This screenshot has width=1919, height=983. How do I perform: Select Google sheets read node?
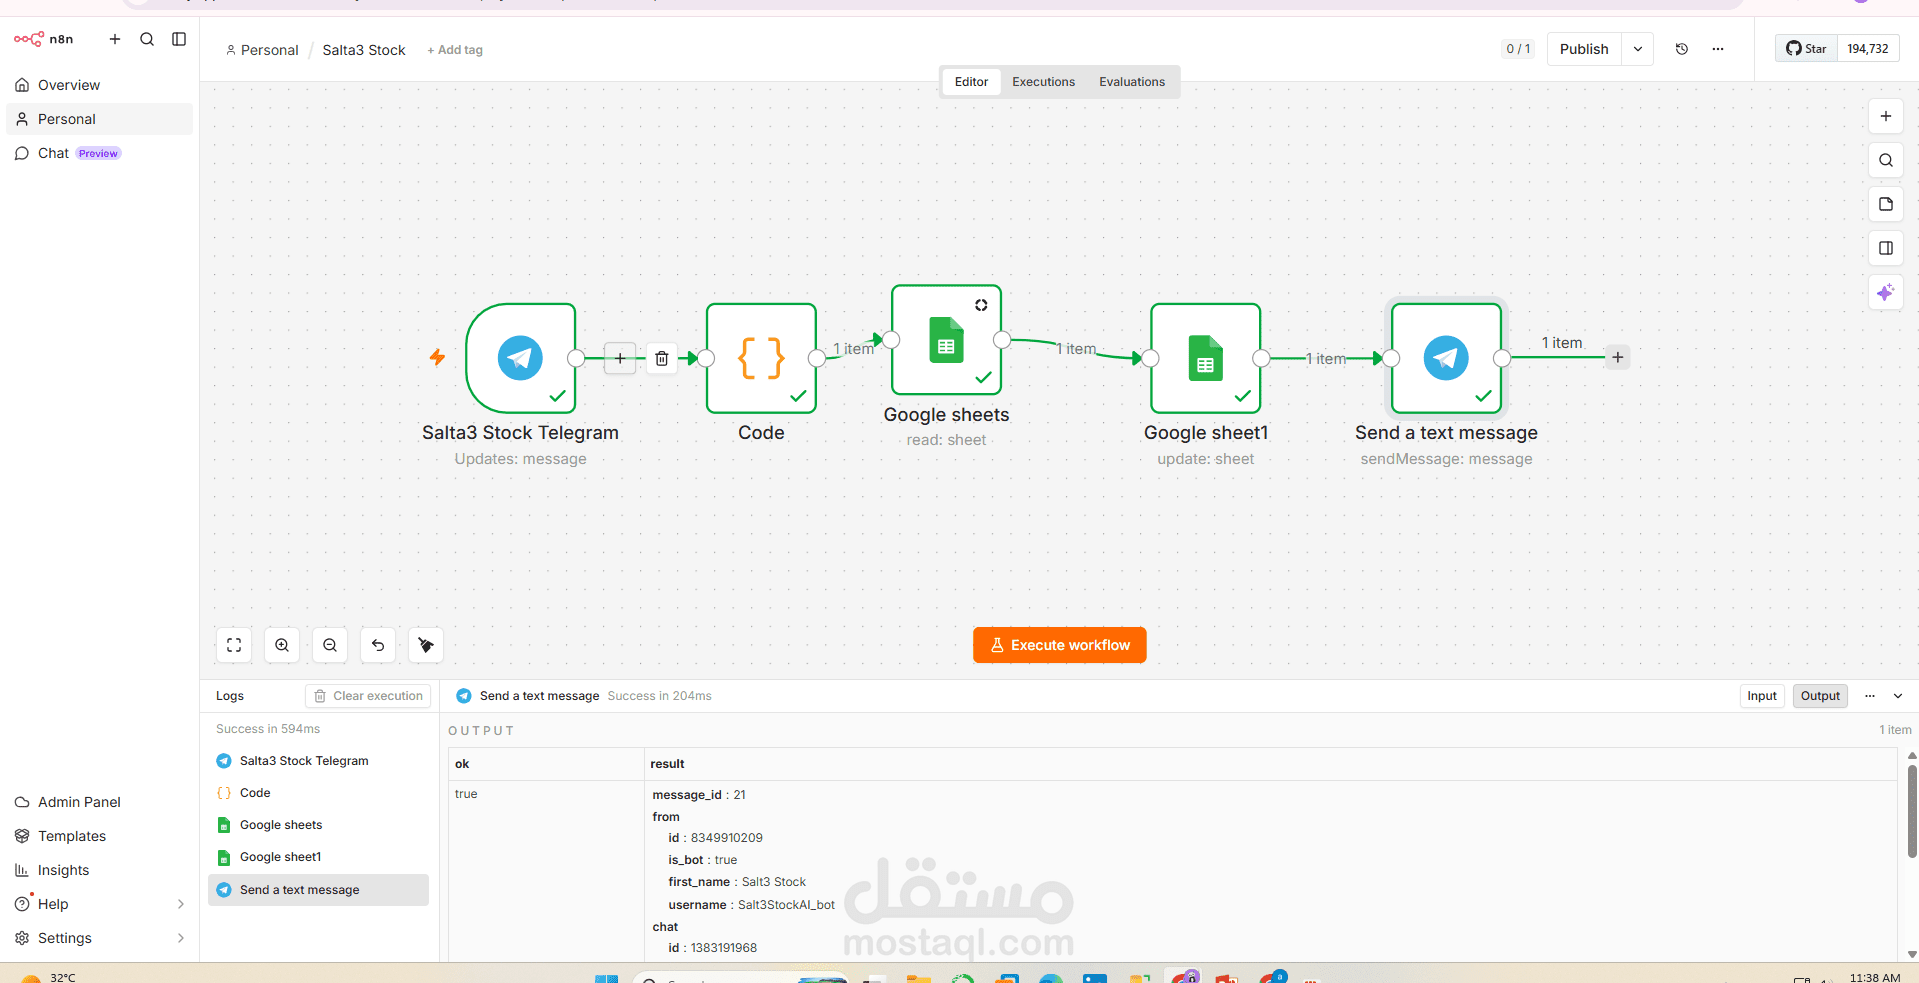pos(946,340)
